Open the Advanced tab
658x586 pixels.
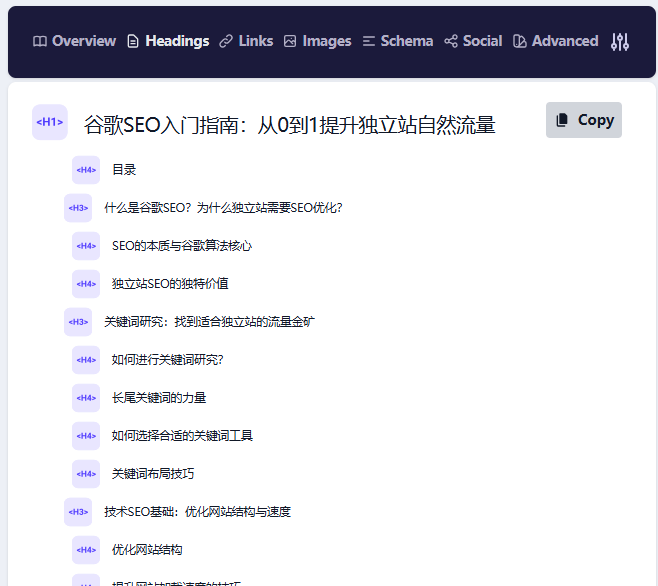coord(555,41)
